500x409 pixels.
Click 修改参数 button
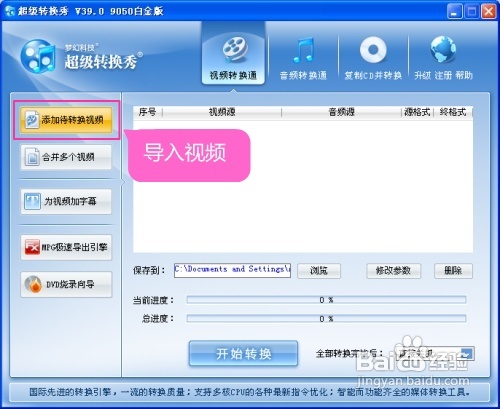coord(393,270)
